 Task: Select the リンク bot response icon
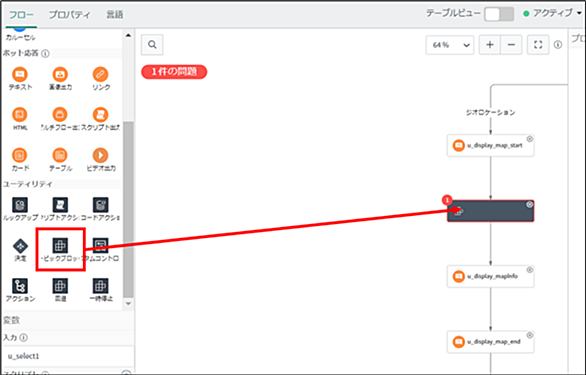pyautogui.click(x=100, y=74)
